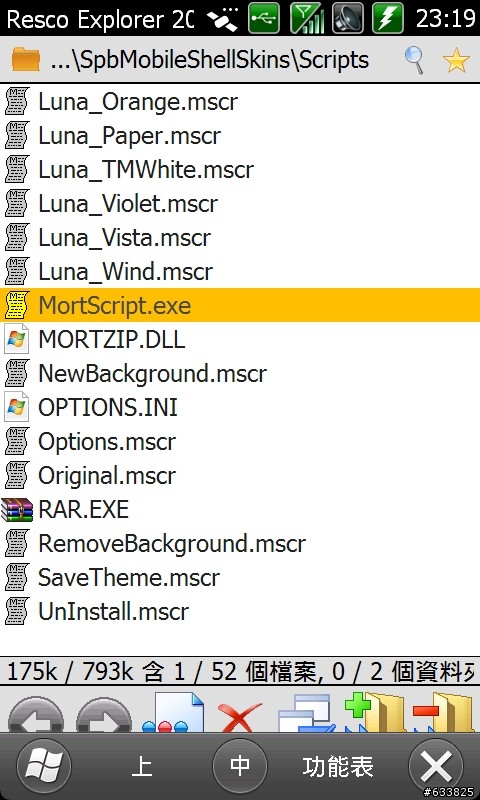Go forward with the right arrow button
Screen dimensions: 480x800
(x=104, y=713)
